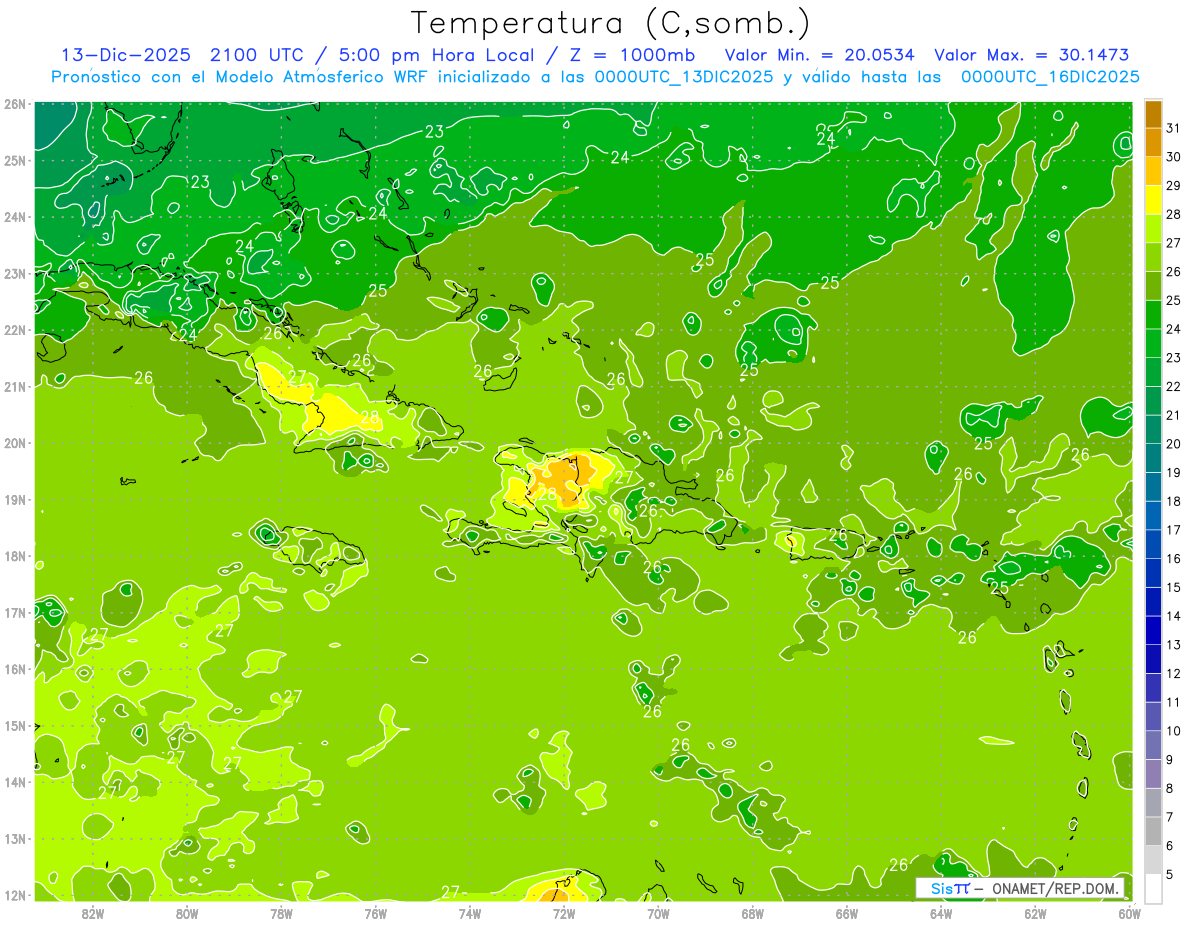The image size is (1200, 927).
Task: Click the legend swatch between 30 and 31
Action: pyautogui.click(x=1153, y=143)
